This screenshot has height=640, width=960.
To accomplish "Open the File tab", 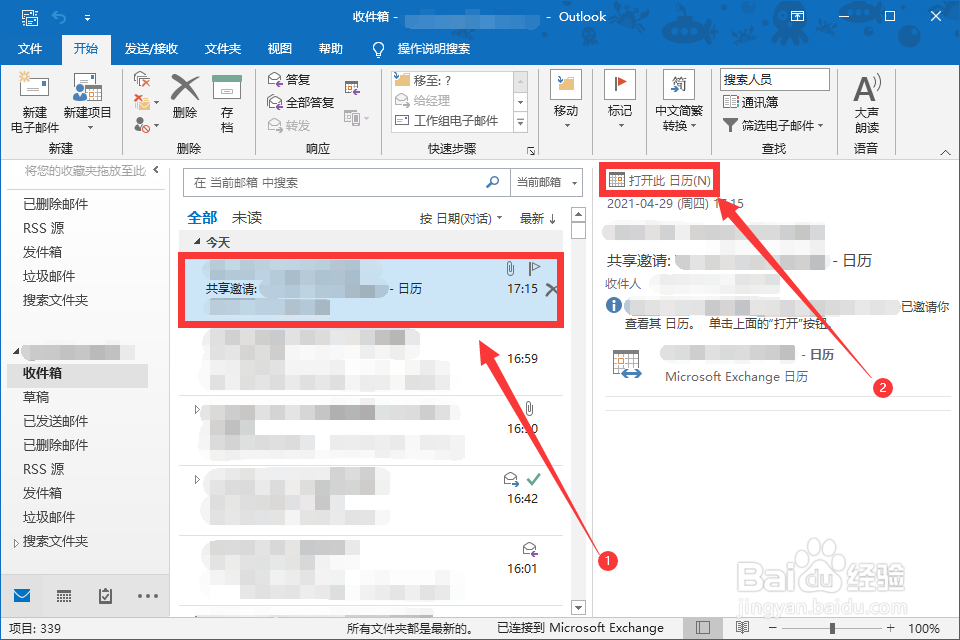I will tap(29, 49).
